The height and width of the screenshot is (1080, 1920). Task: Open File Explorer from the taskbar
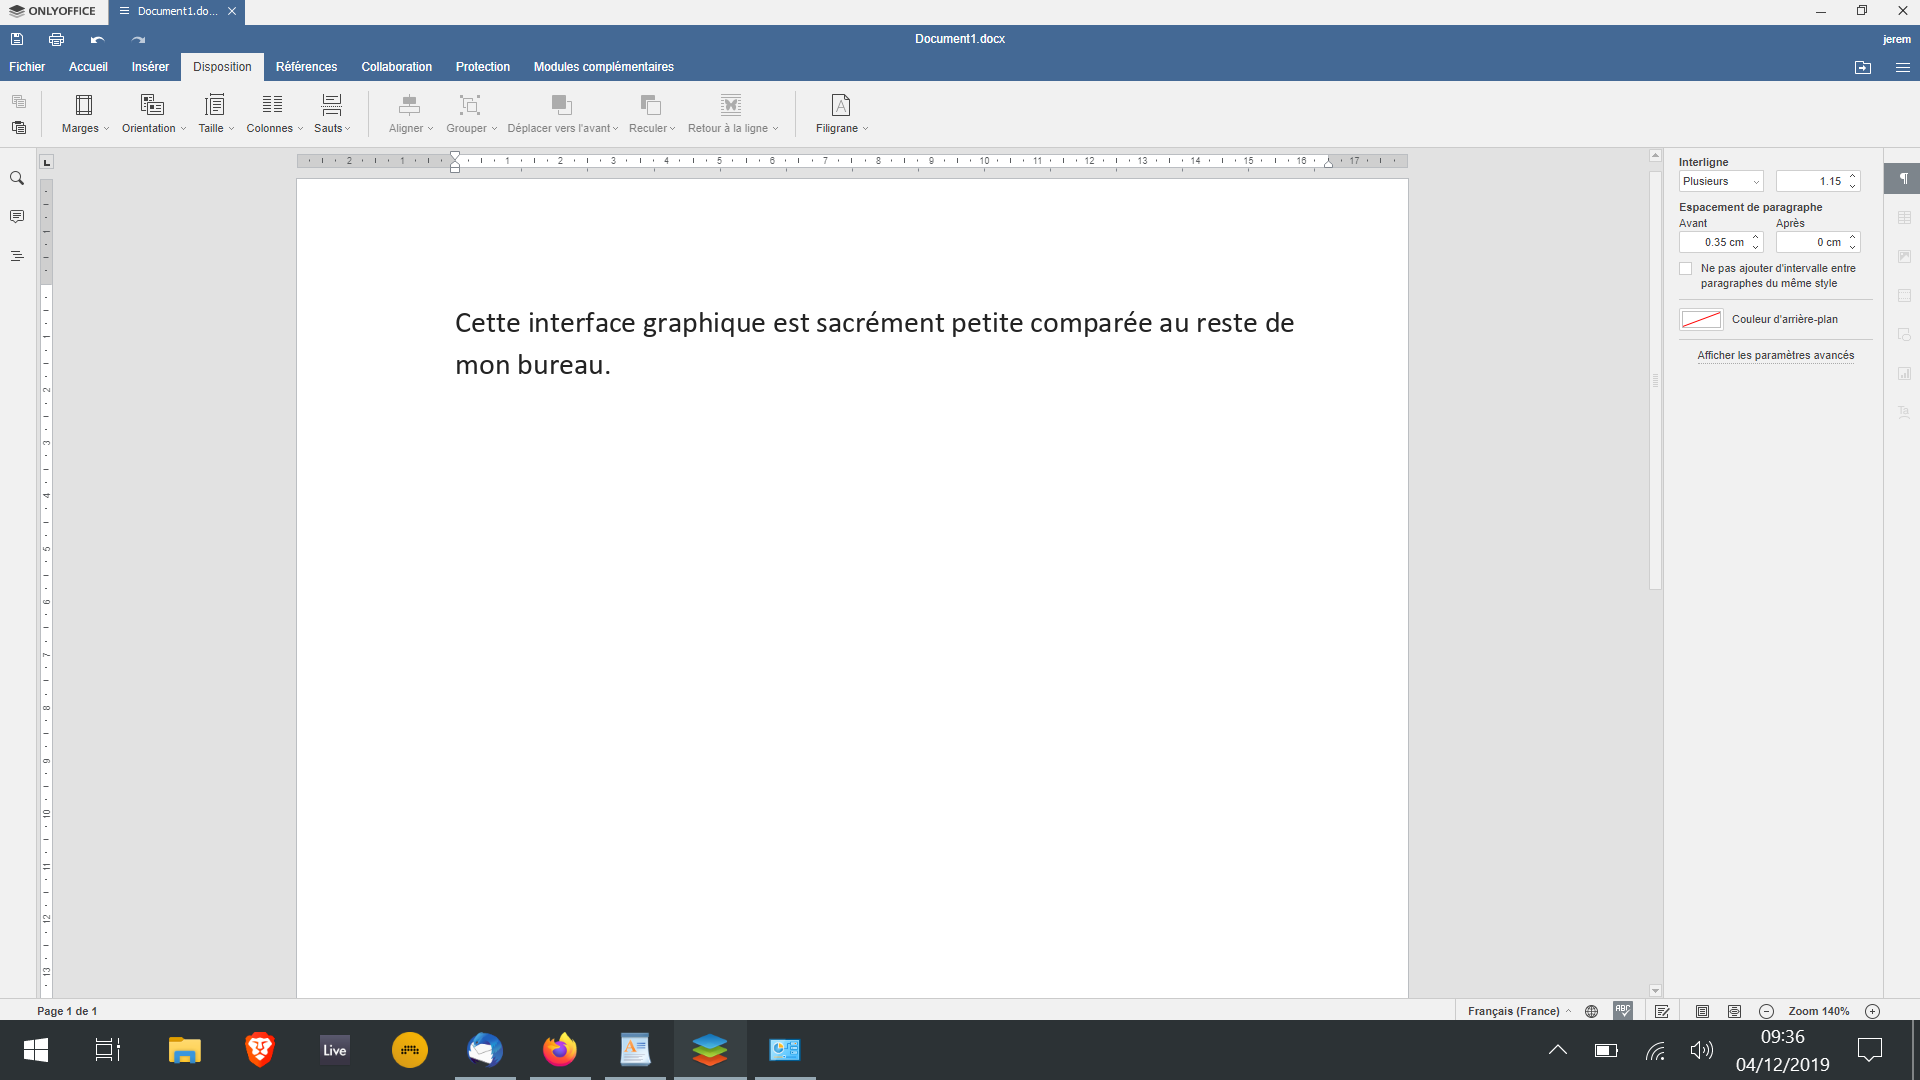[185, 1050]
